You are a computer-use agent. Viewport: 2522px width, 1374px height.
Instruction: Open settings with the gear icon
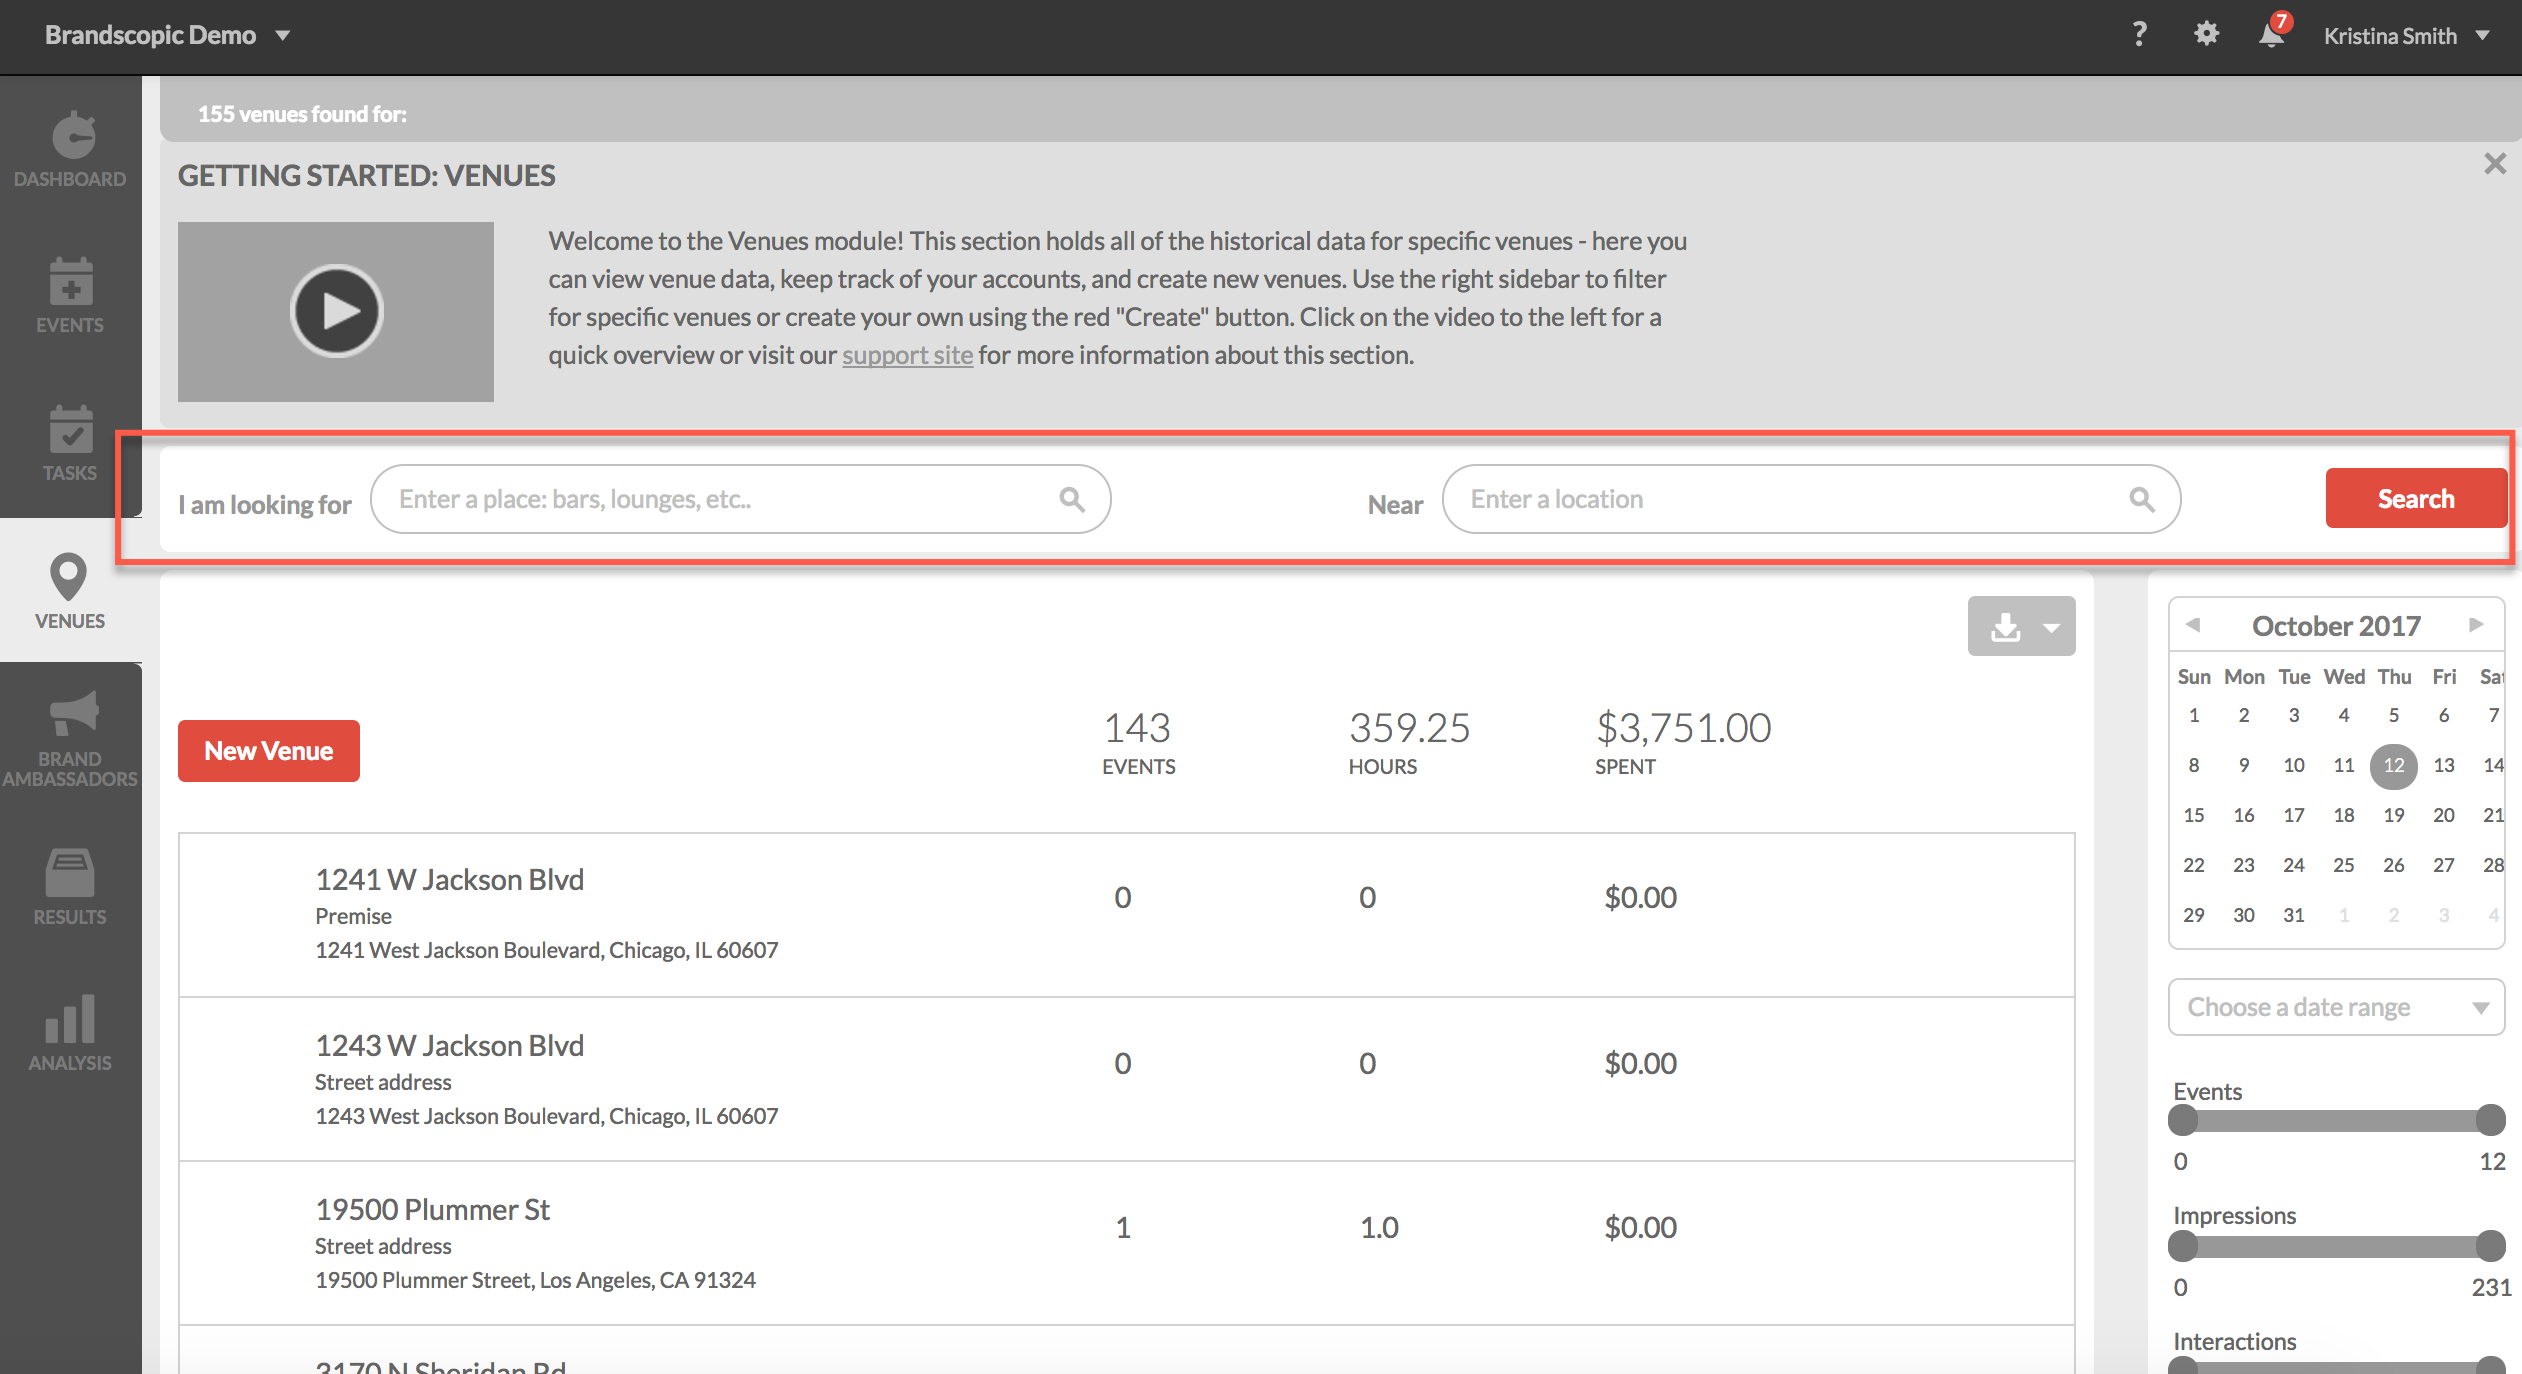point(2206,34)
